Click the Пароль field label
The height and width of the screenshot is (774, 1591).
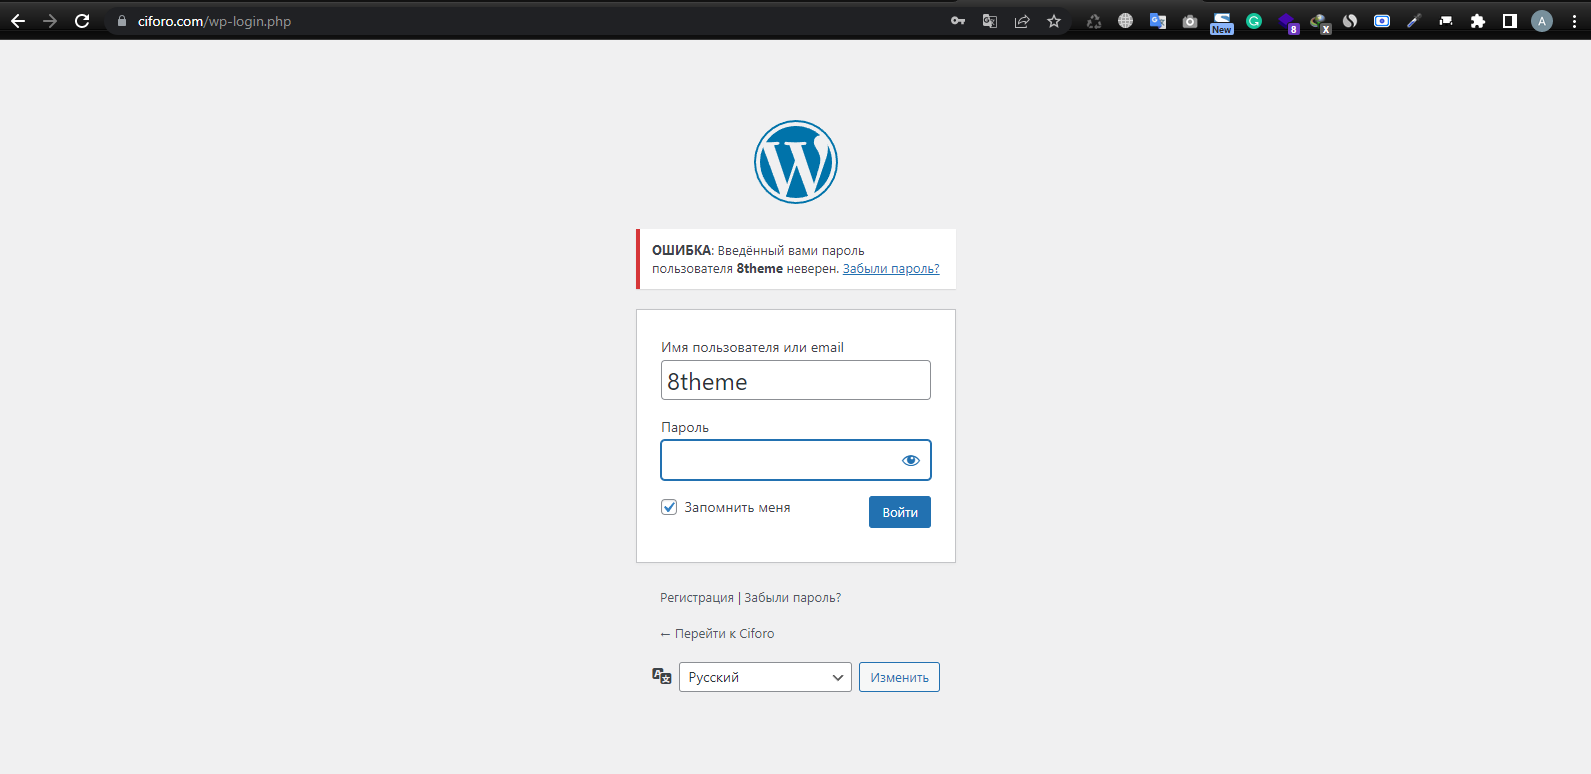(x=685, y=427)
